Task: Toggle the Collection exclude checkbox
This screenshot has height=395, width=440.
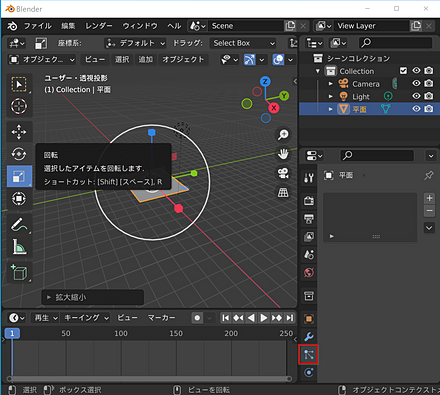Action: tap(403, 71)
